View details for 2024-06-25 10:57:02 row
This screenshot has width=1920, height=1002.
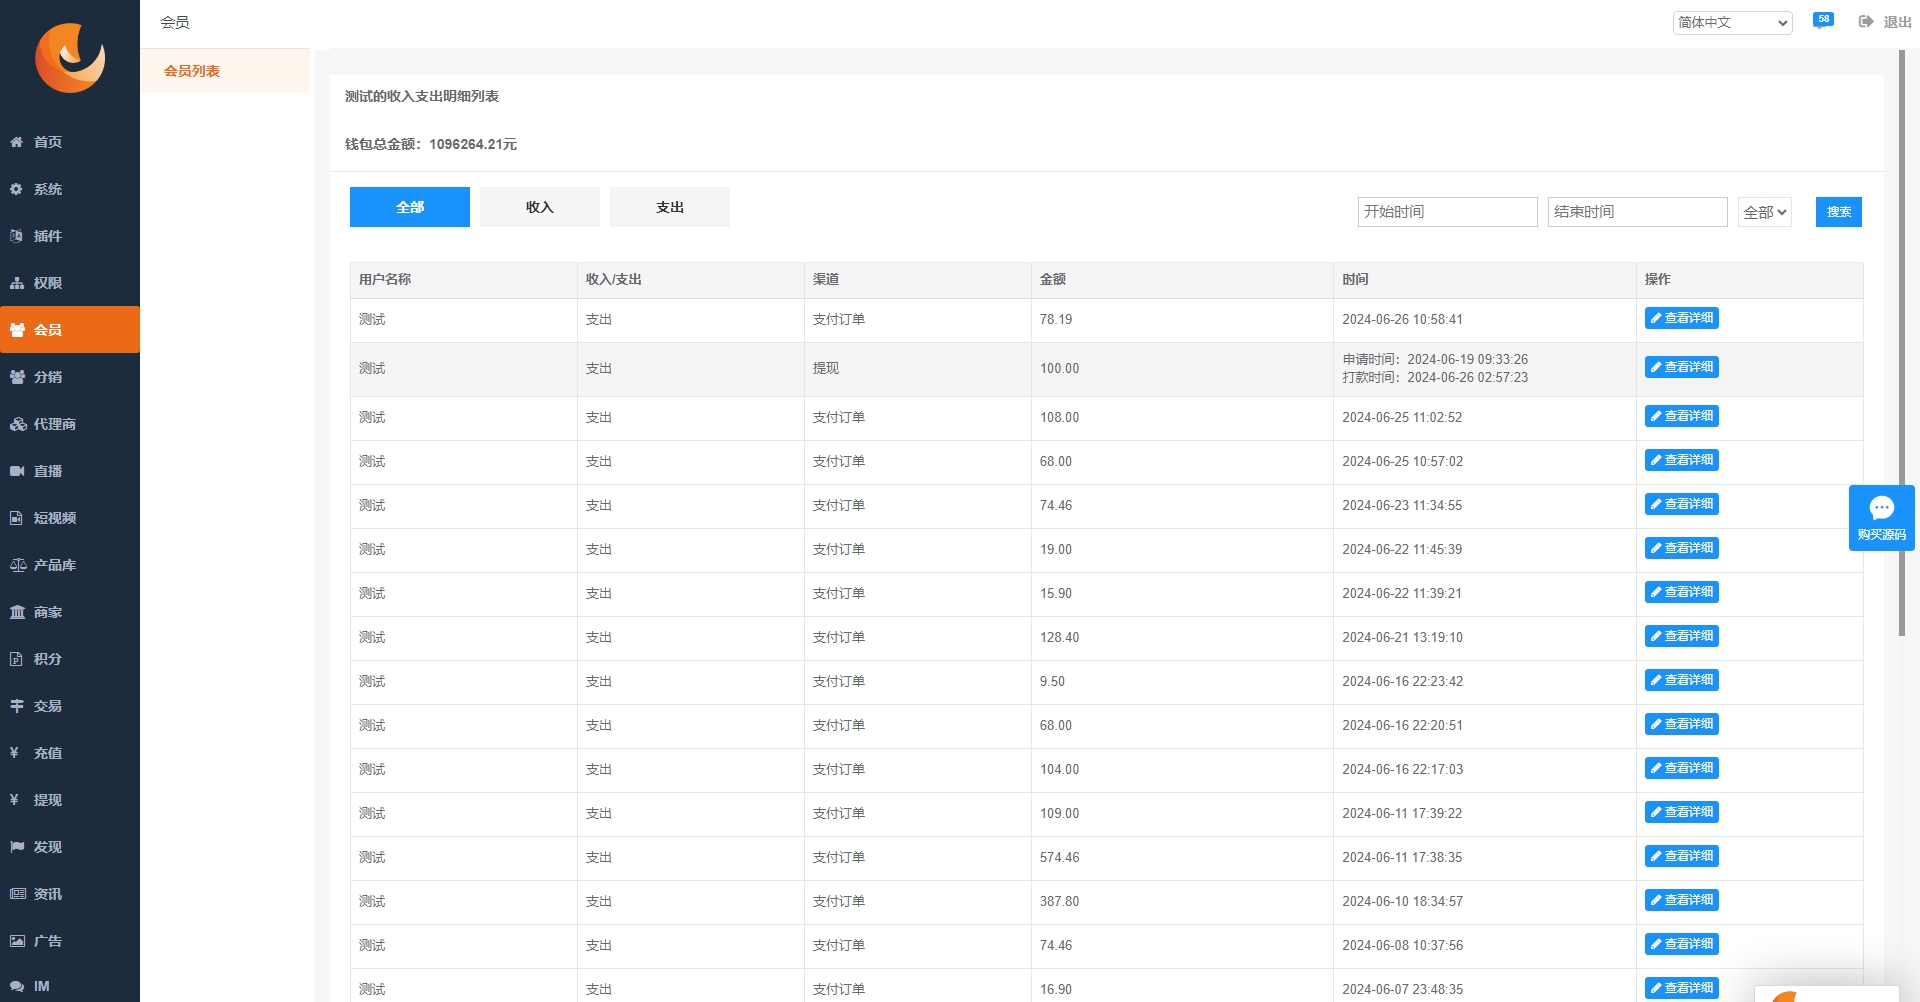(1681, 460)
